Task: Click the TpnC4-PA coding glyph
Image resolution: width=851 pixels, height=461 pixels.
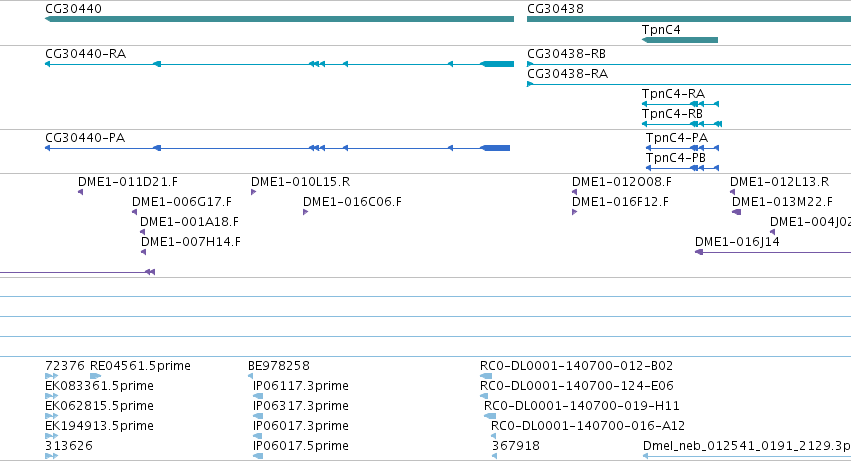Action: (682, 148)
